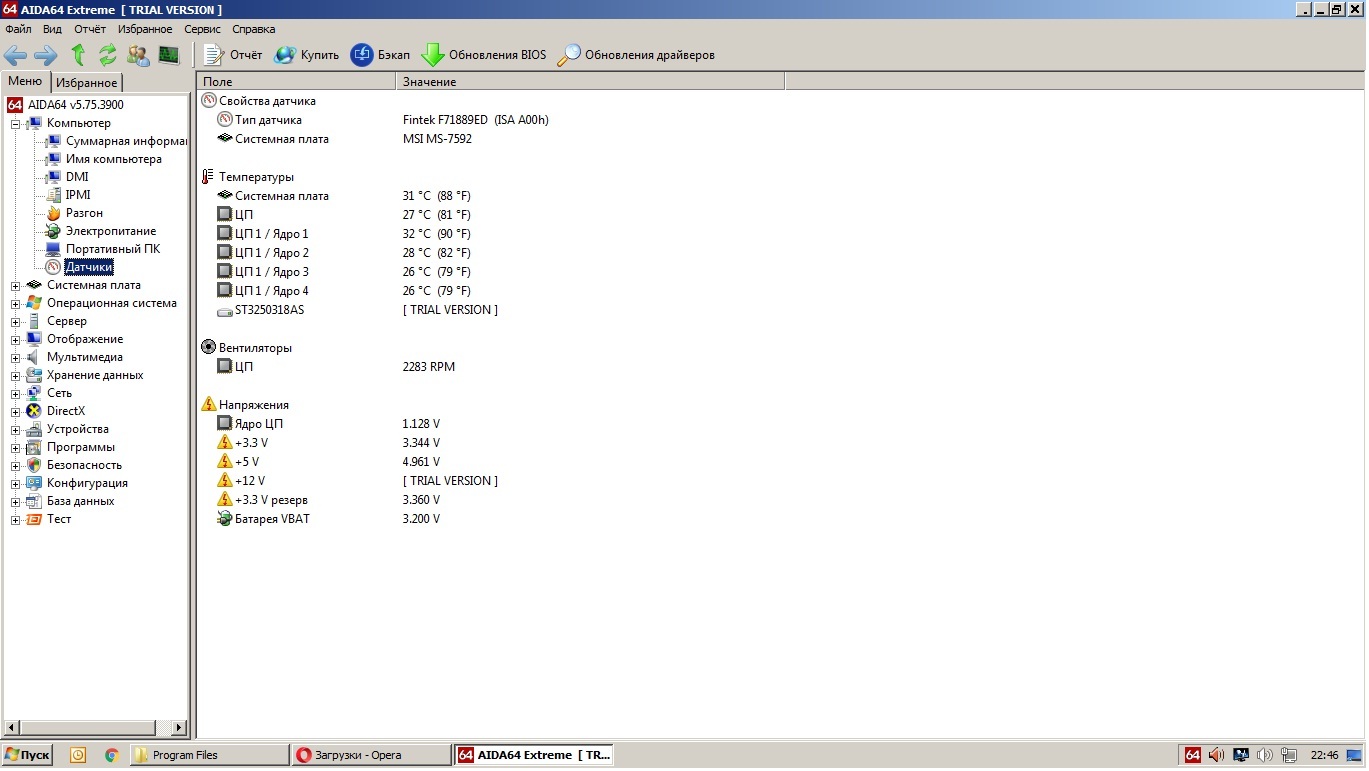Select the База данных tree item
This screenshot has width=1369, height=771.
click(x=81, y=501)
